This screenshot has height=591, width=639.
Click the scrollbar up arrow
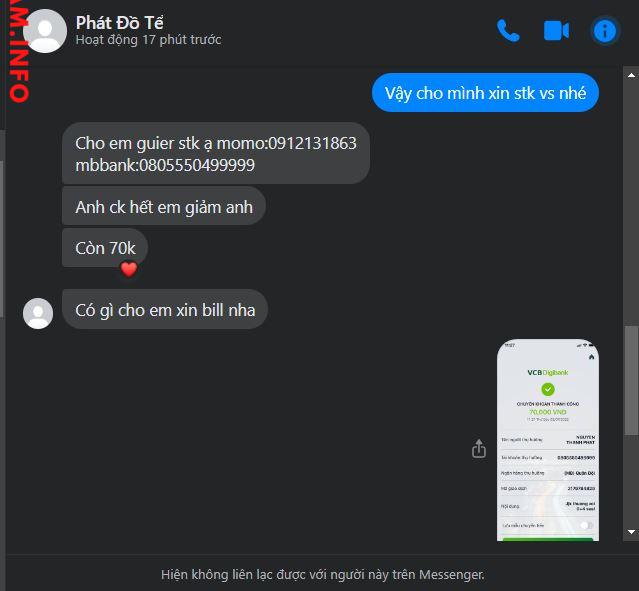tap(631, 75)
